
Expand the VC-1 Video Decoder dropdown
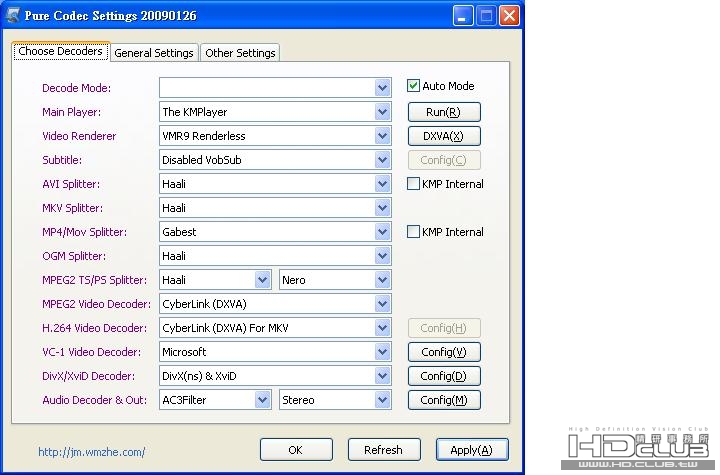point(382,351)
